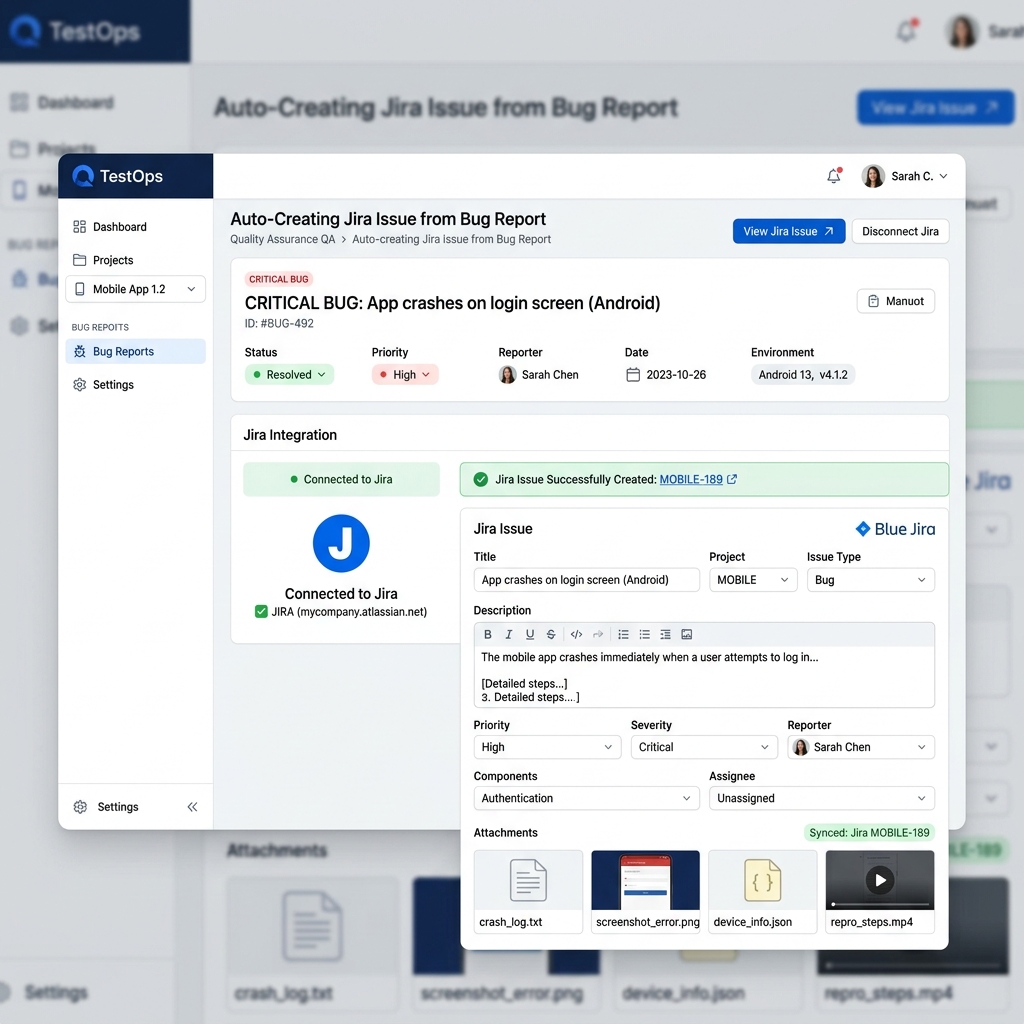
Task: Click the ID: #BUG-492 text
Action: tap(279, 323)
